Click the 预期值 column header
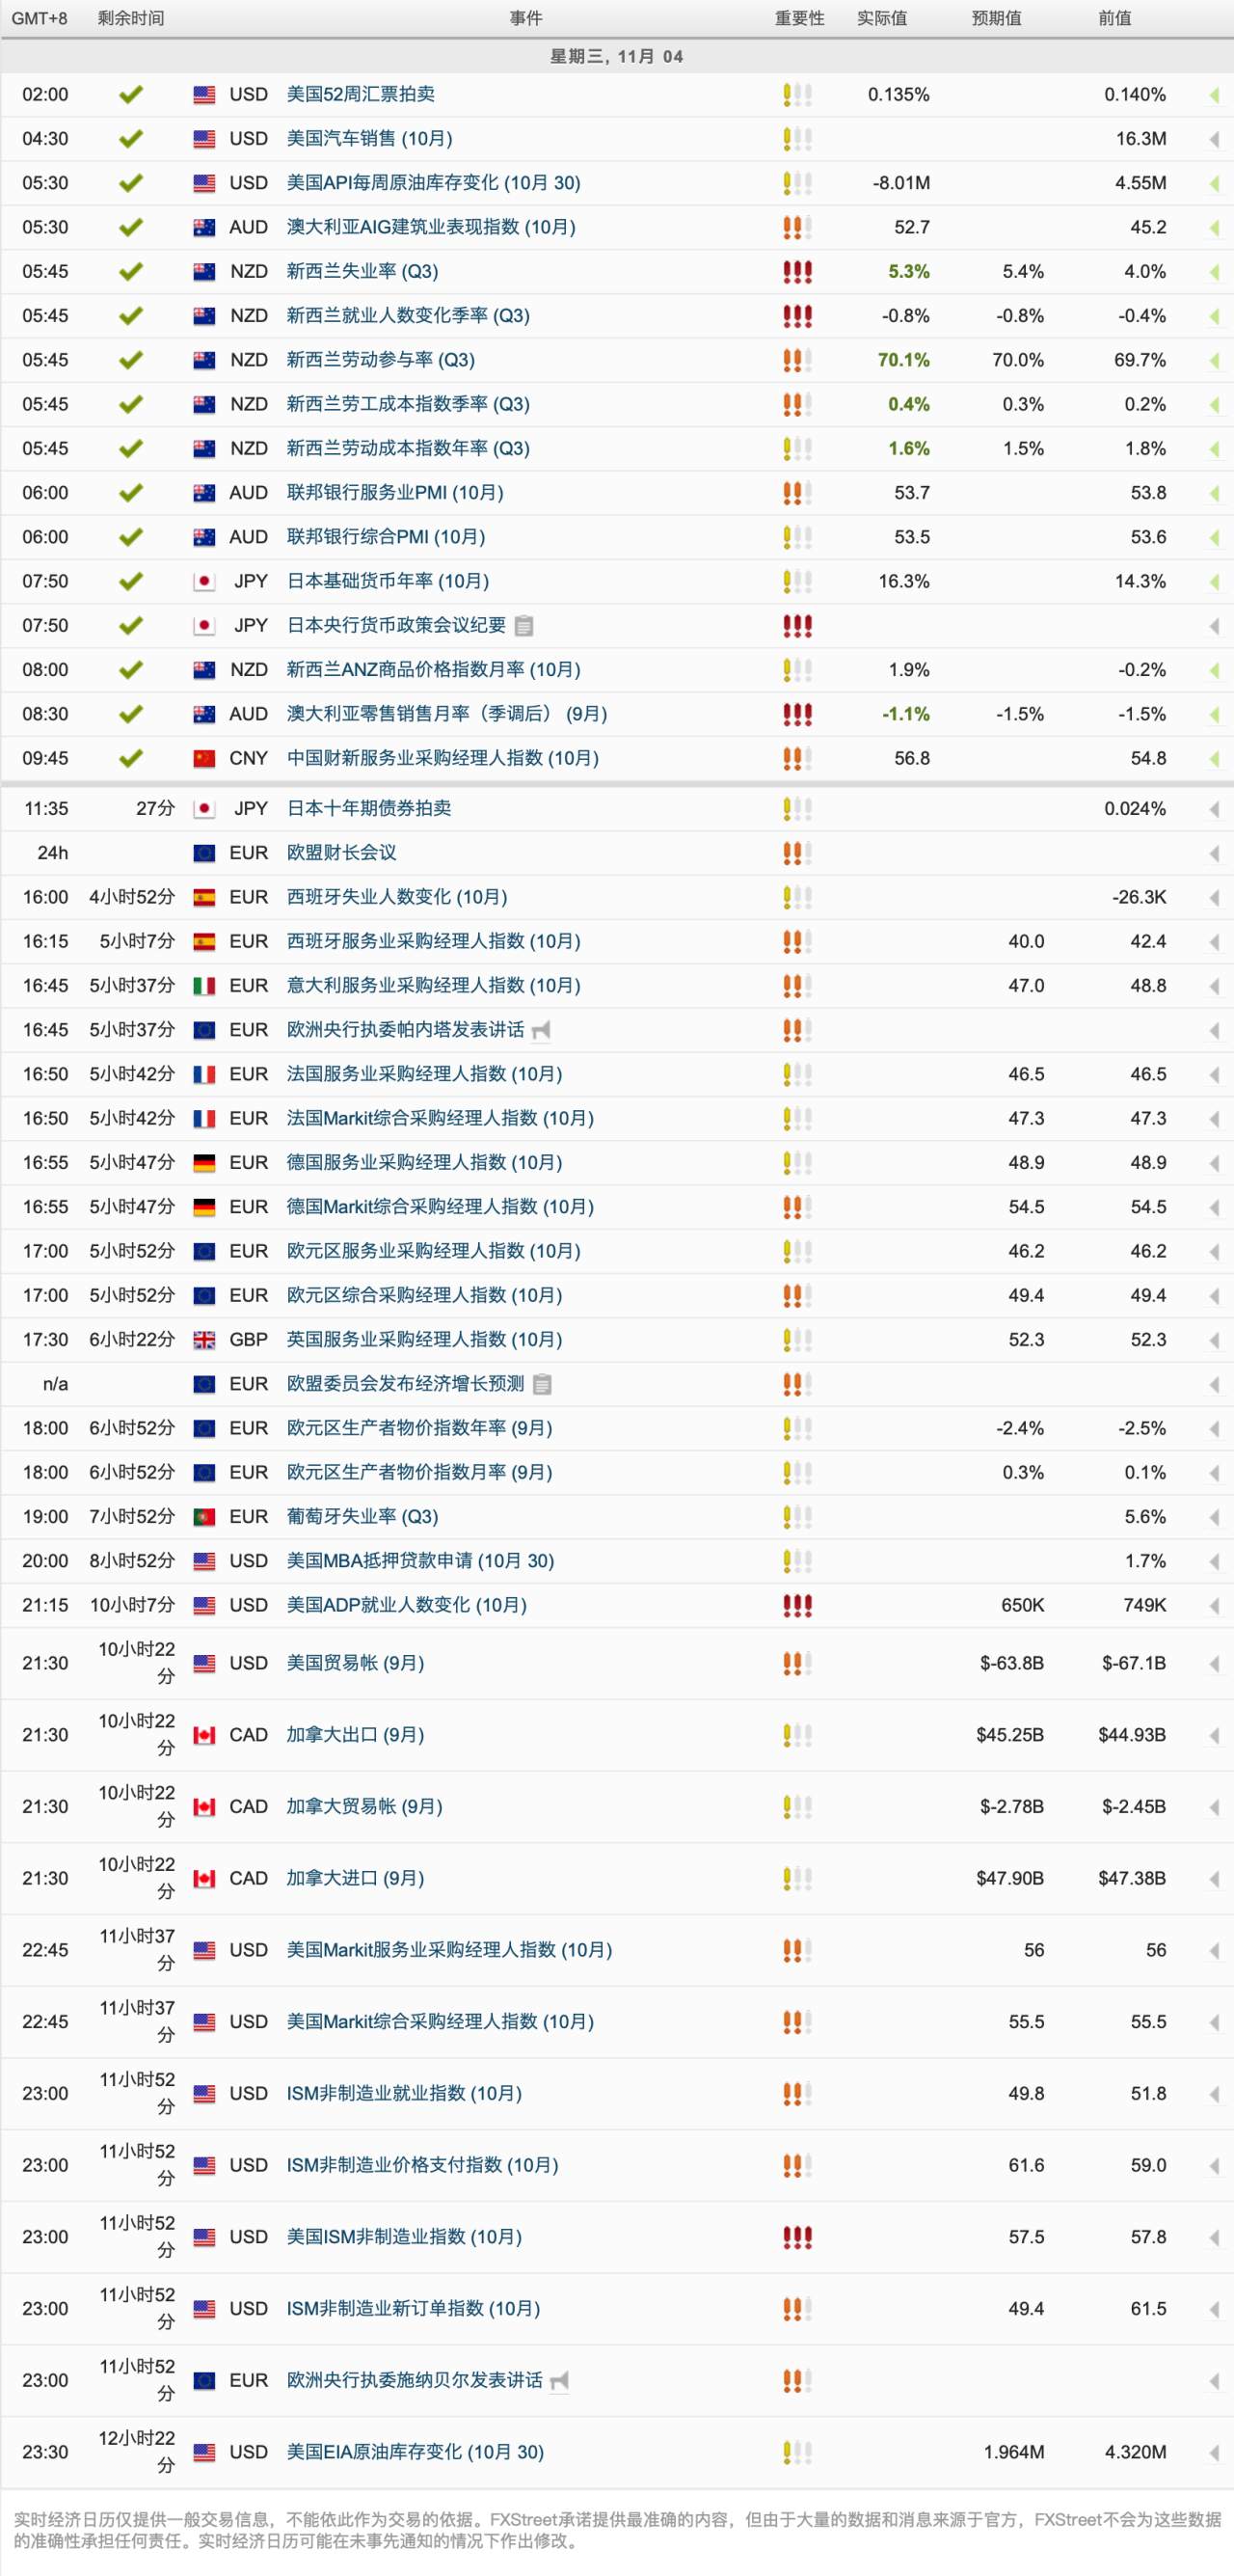 [997, 18]
